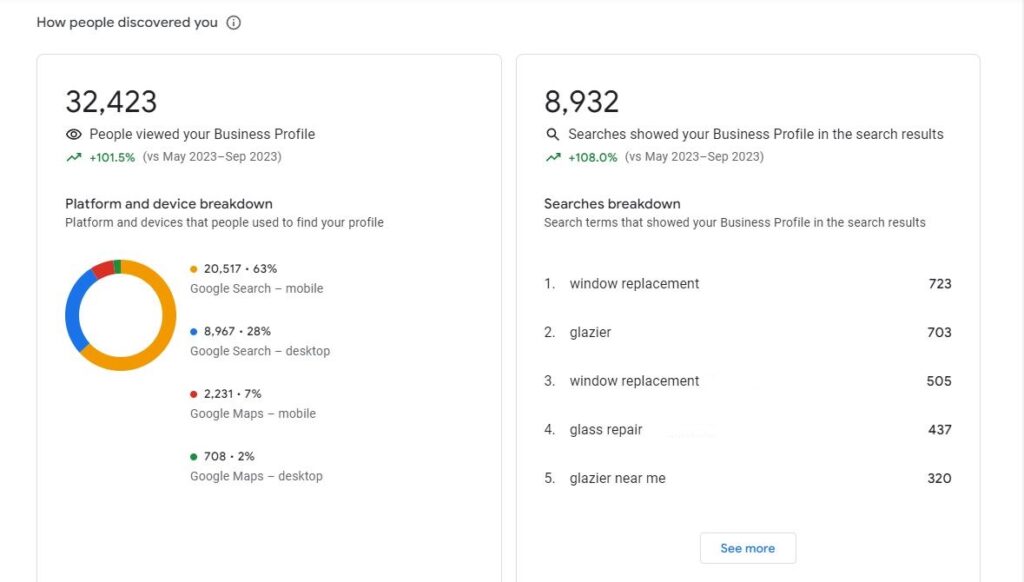Select the red segment of the donut chart
Viewport: 1024px width, 582px height.
(102, 269)
